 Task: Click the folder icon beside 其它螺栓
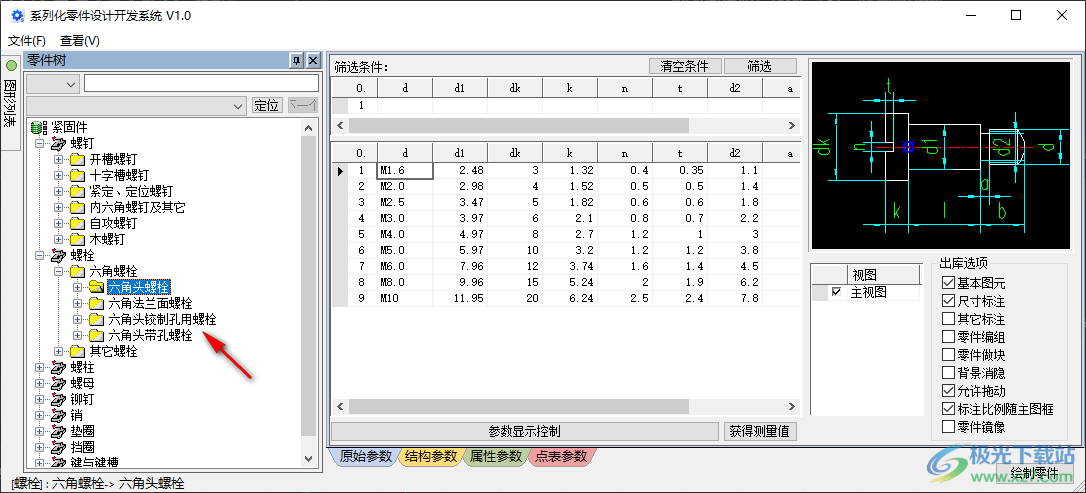click(x=77, y=351)
